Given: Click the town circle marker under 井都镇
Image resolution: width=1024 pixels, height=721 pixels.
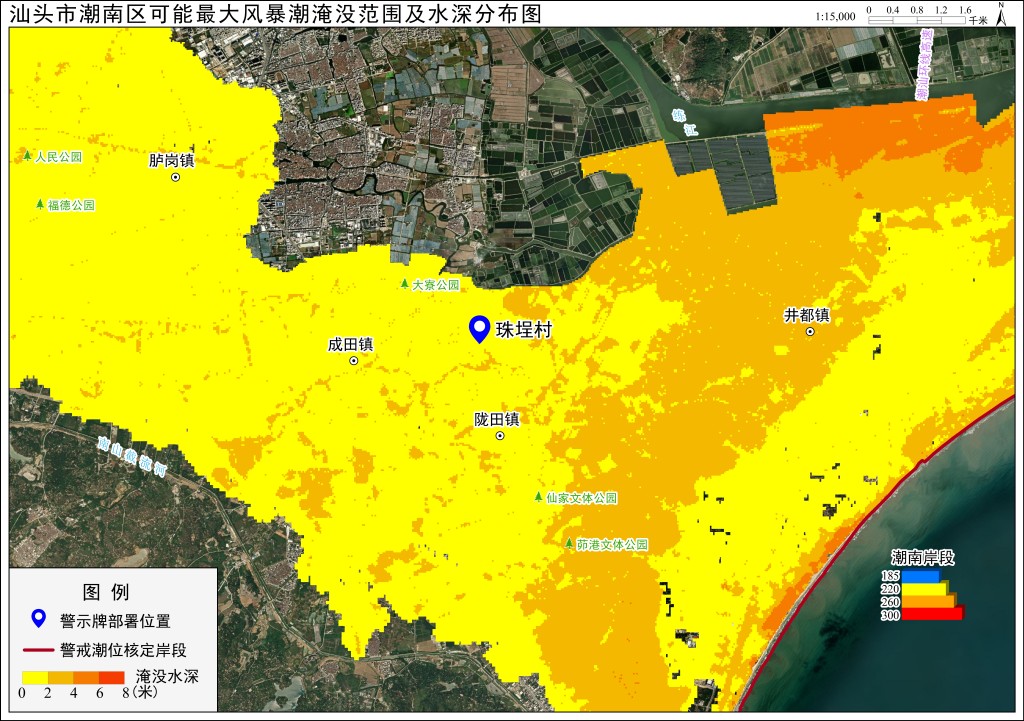Looking at the screenshot, I should coord(810,332).
